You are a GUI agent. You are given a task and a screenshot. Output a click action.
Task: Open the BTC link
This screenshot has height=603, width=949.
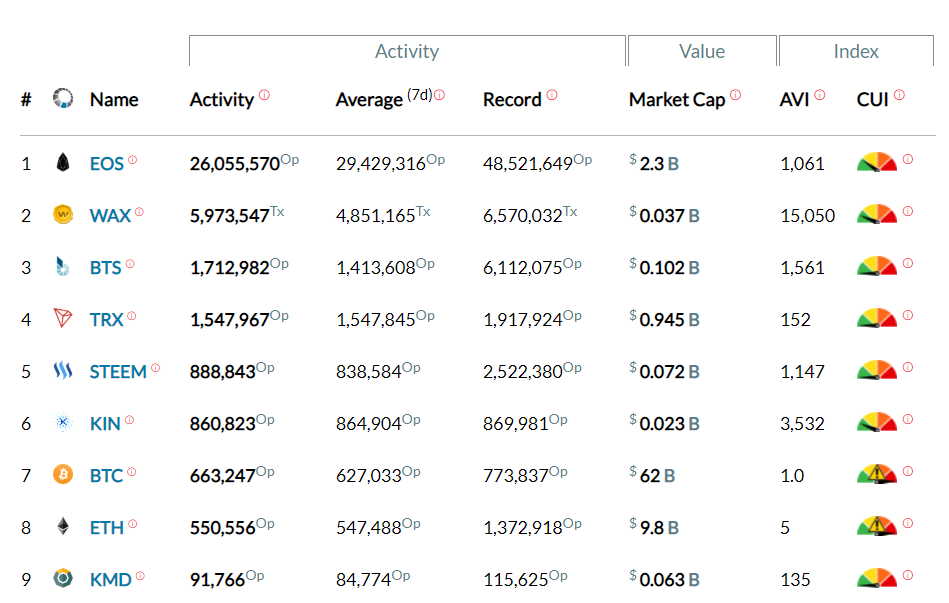107,476
